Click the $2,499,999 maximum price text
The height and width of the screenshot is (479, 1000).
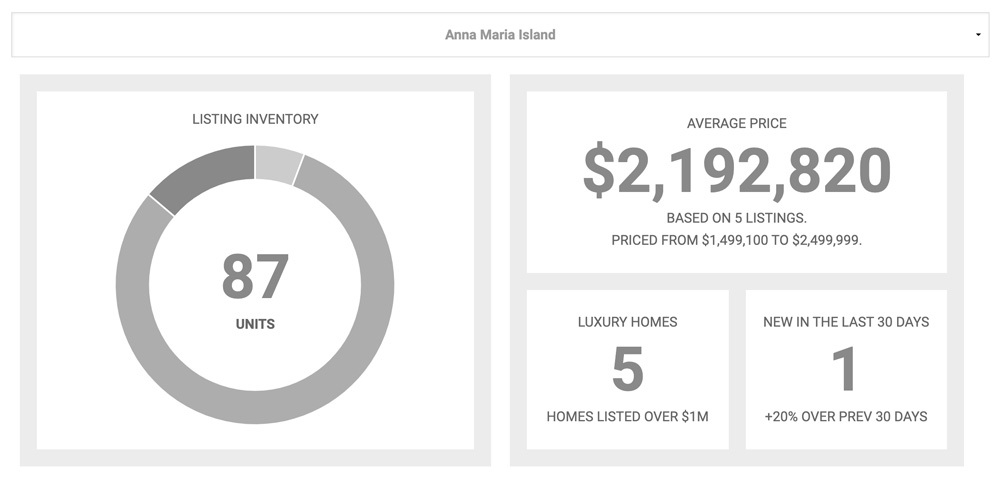(827, 241)
